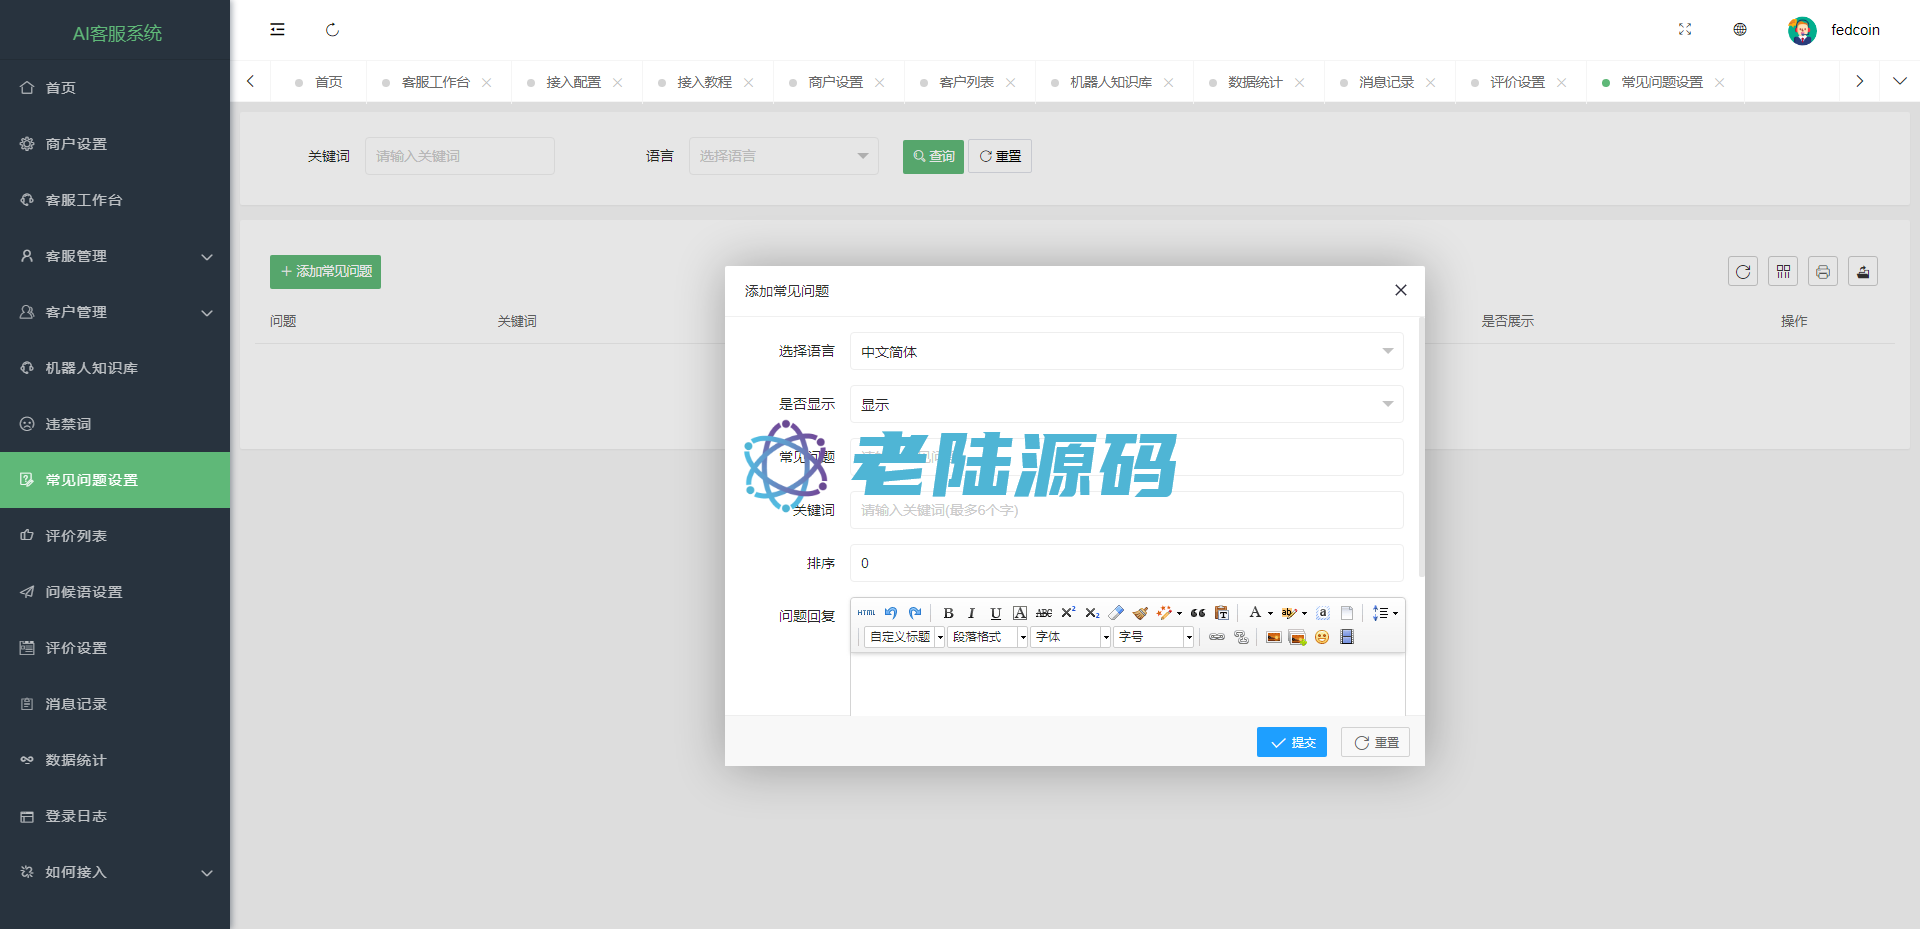Click the print icon above the table
The width and height of the screenshot is (1920, 929).
[x=1823, y=271]
